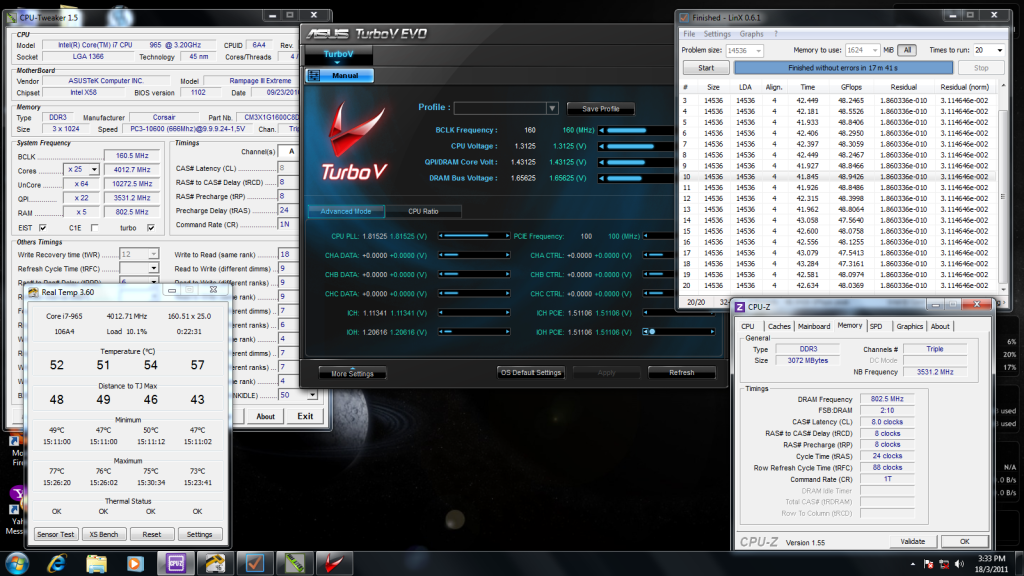Click the IOH voltage slider in TurboV
This screenshot has height=576, width=1024.
point(474,332)
